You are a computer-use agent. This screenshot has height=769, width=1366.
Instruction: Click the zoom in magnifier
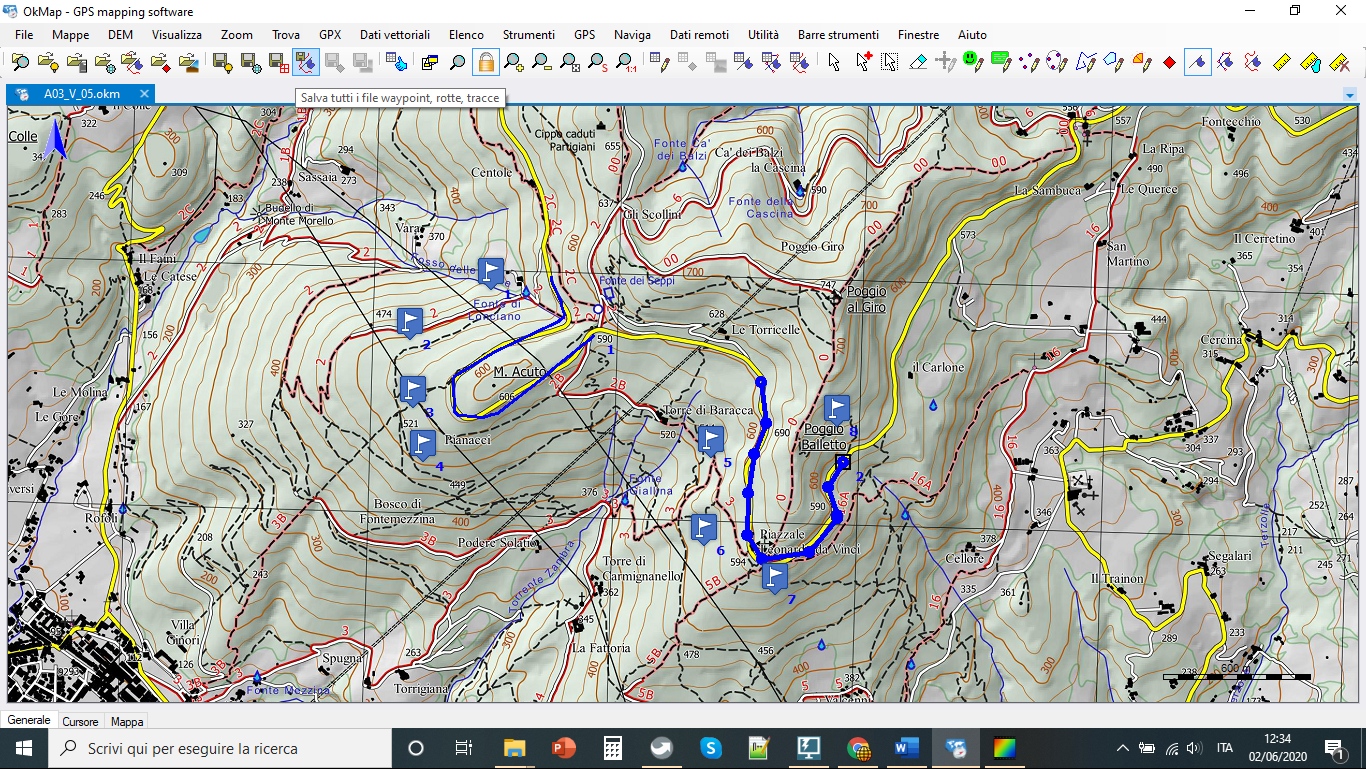[514, 63]
